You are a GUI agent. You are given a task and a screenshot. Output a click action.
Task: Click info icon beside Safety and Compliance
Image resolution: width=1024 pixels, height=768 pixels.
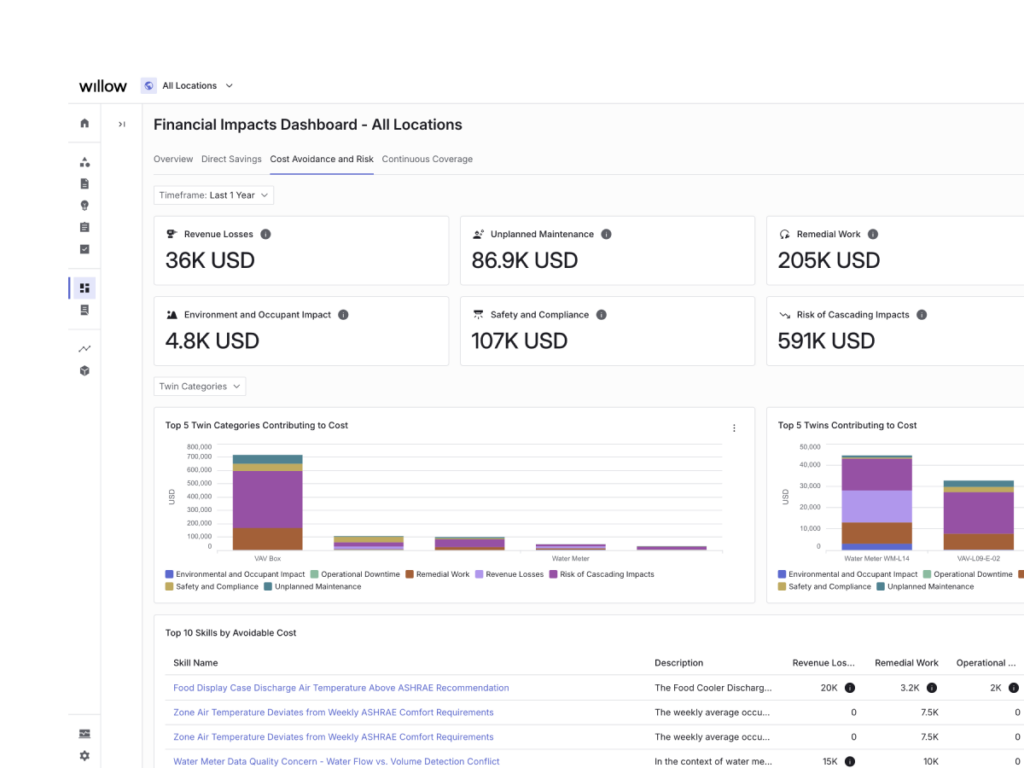601,315
